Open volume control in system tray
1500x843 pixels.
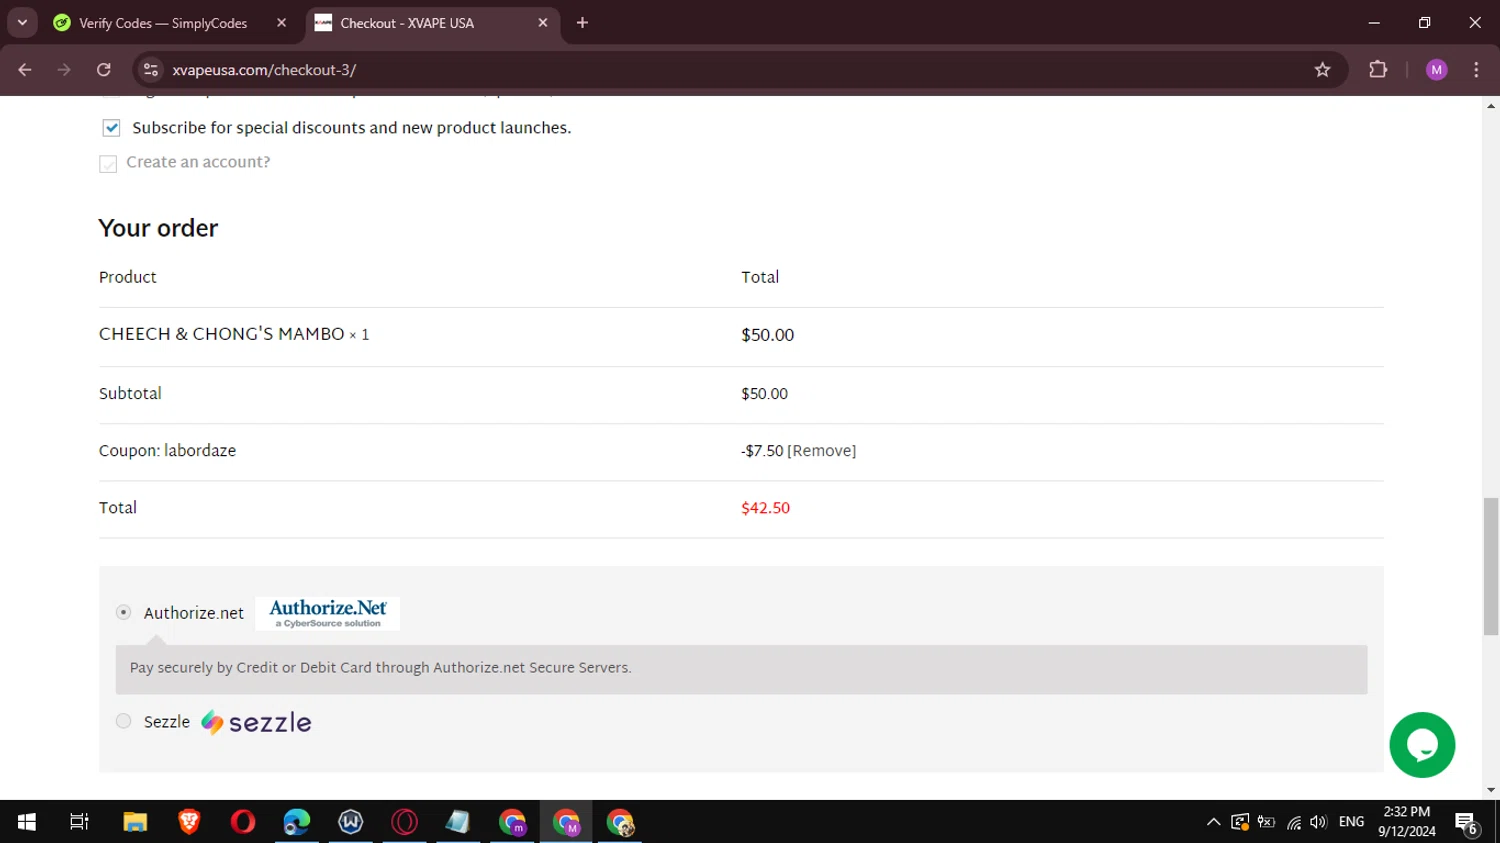[1319, 822]
